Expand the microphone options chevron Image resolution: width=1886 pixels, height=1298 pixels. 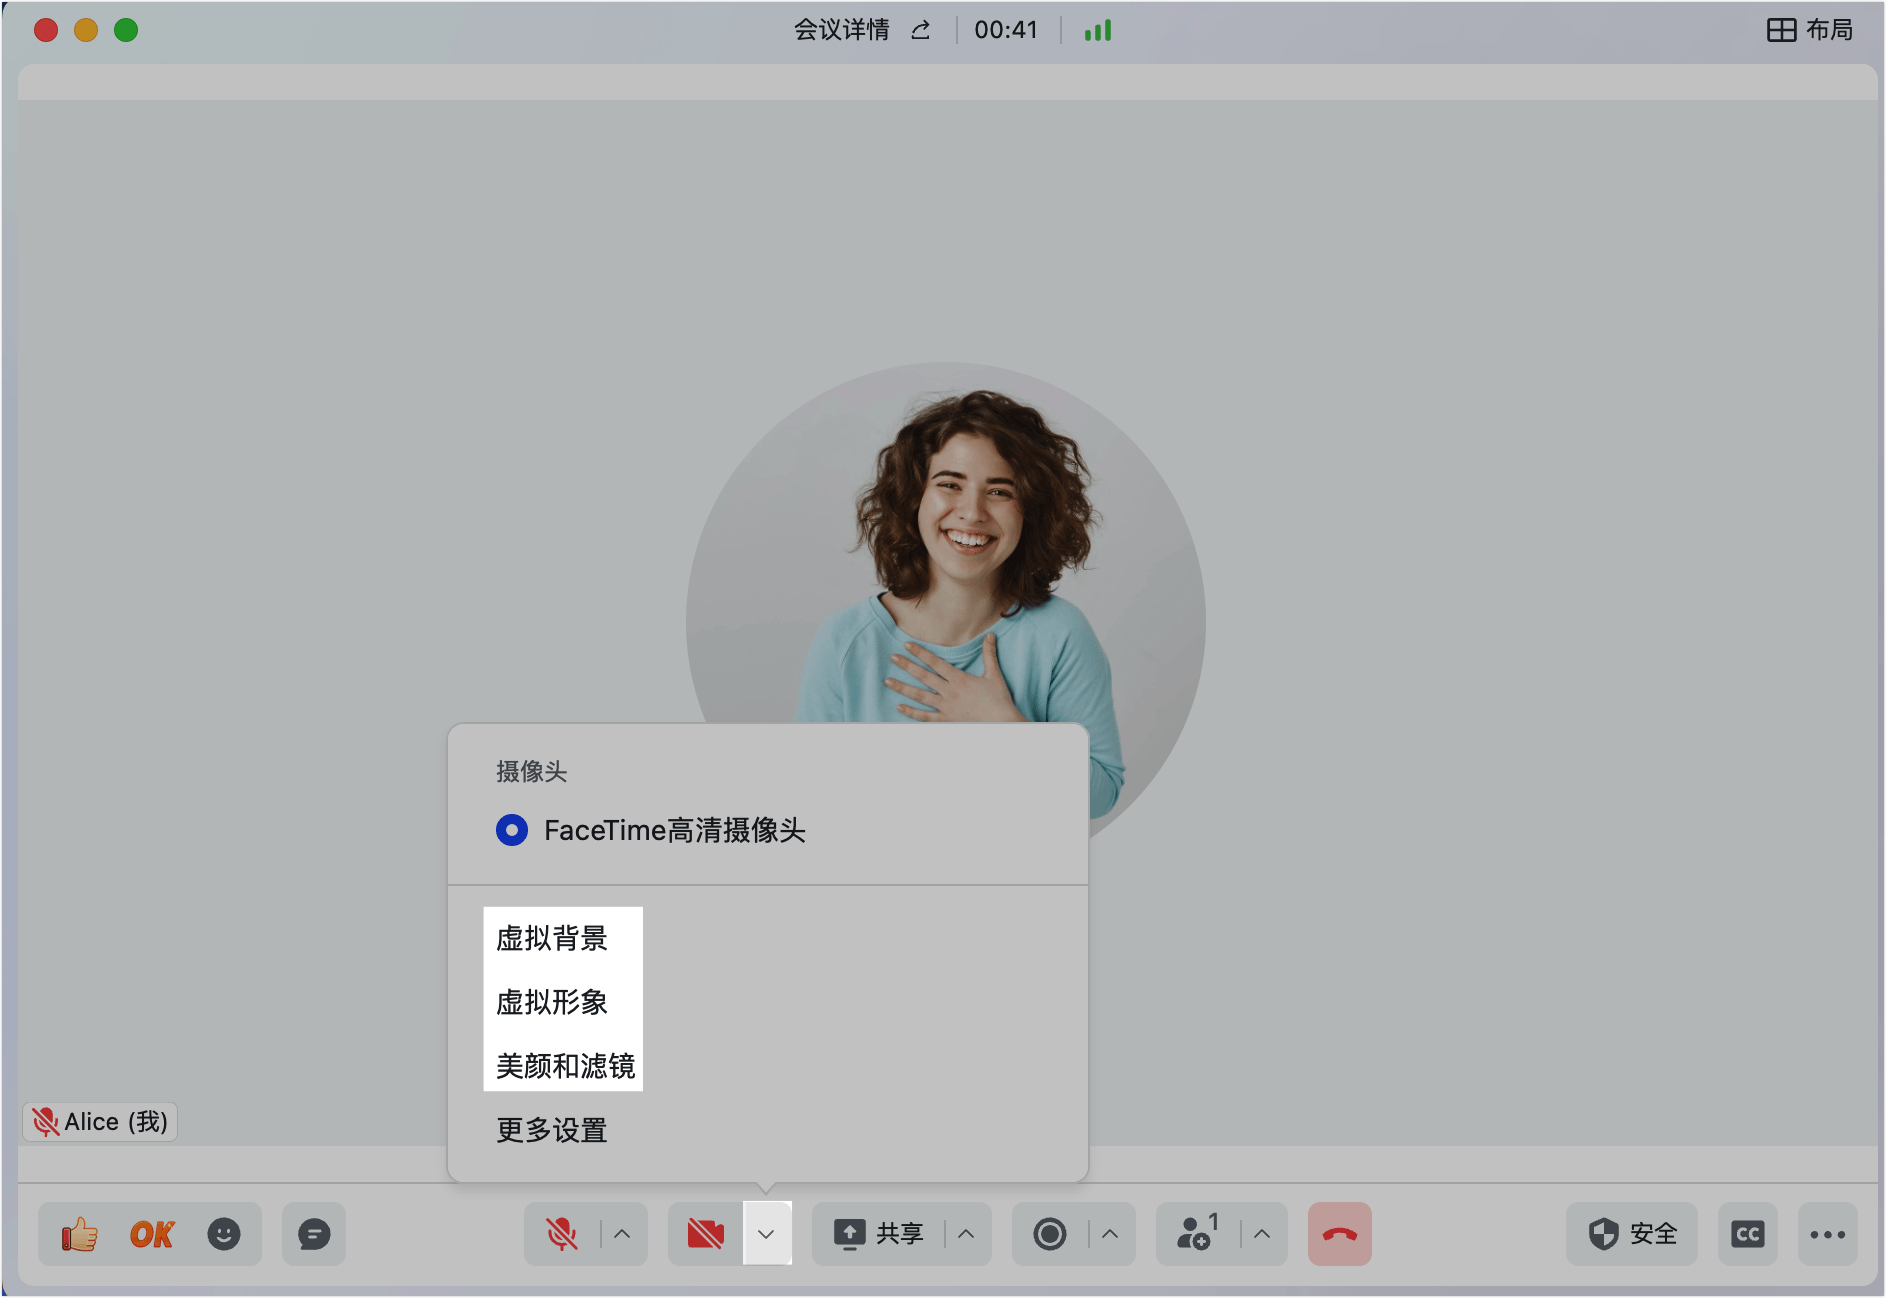click(x=623, y=1234)
